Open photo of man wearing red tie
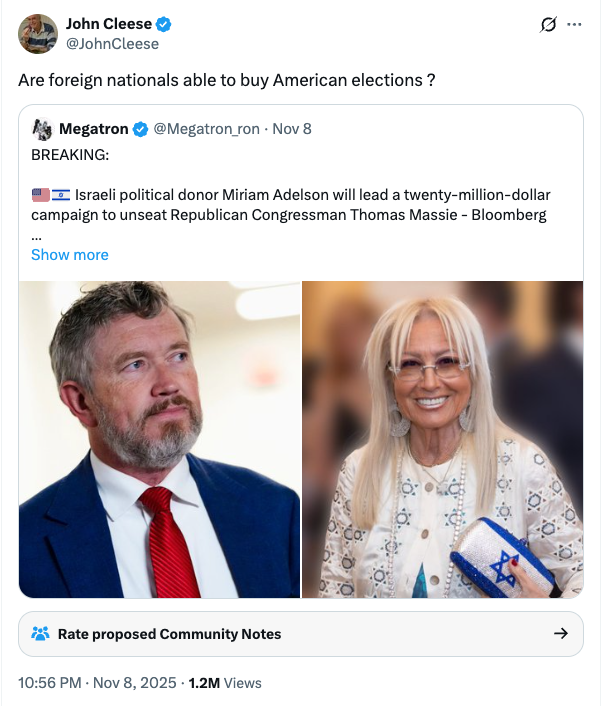The width and height of the screenshot is (603, 706). (160, 439)
